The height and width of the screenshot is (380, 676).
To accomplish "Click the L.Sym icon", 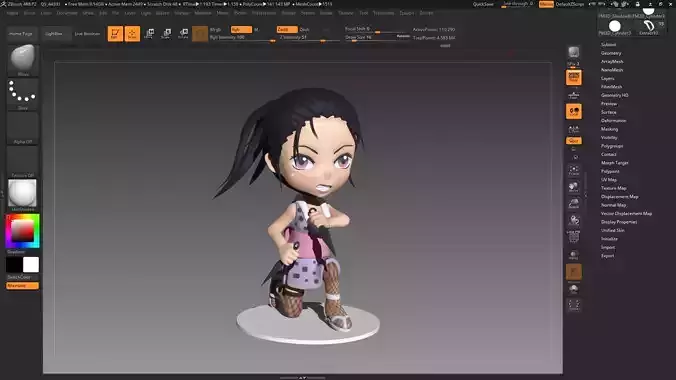I will pos(573,129).
